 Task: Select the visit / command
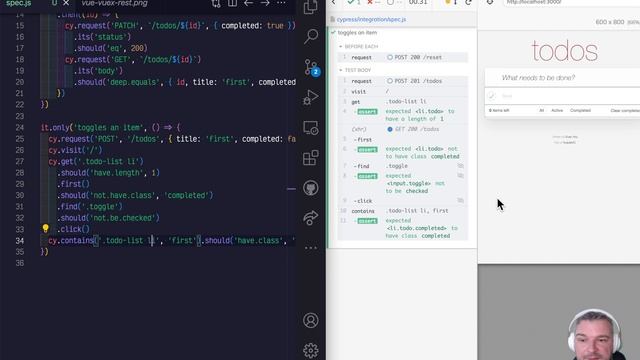click(402, 92)
